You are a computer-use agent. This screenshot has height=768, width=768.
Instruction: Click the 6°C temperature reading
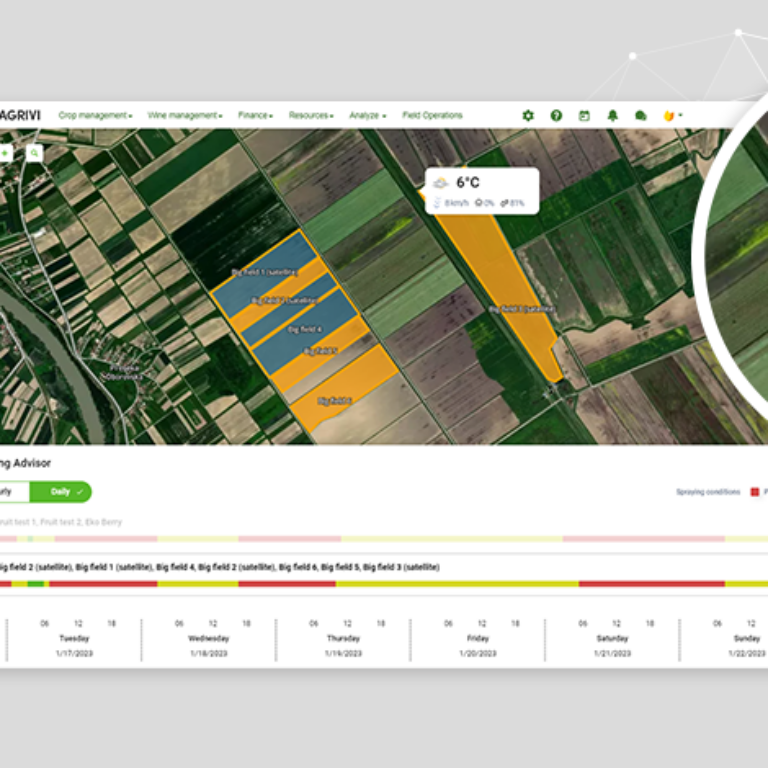pos(468,183)
